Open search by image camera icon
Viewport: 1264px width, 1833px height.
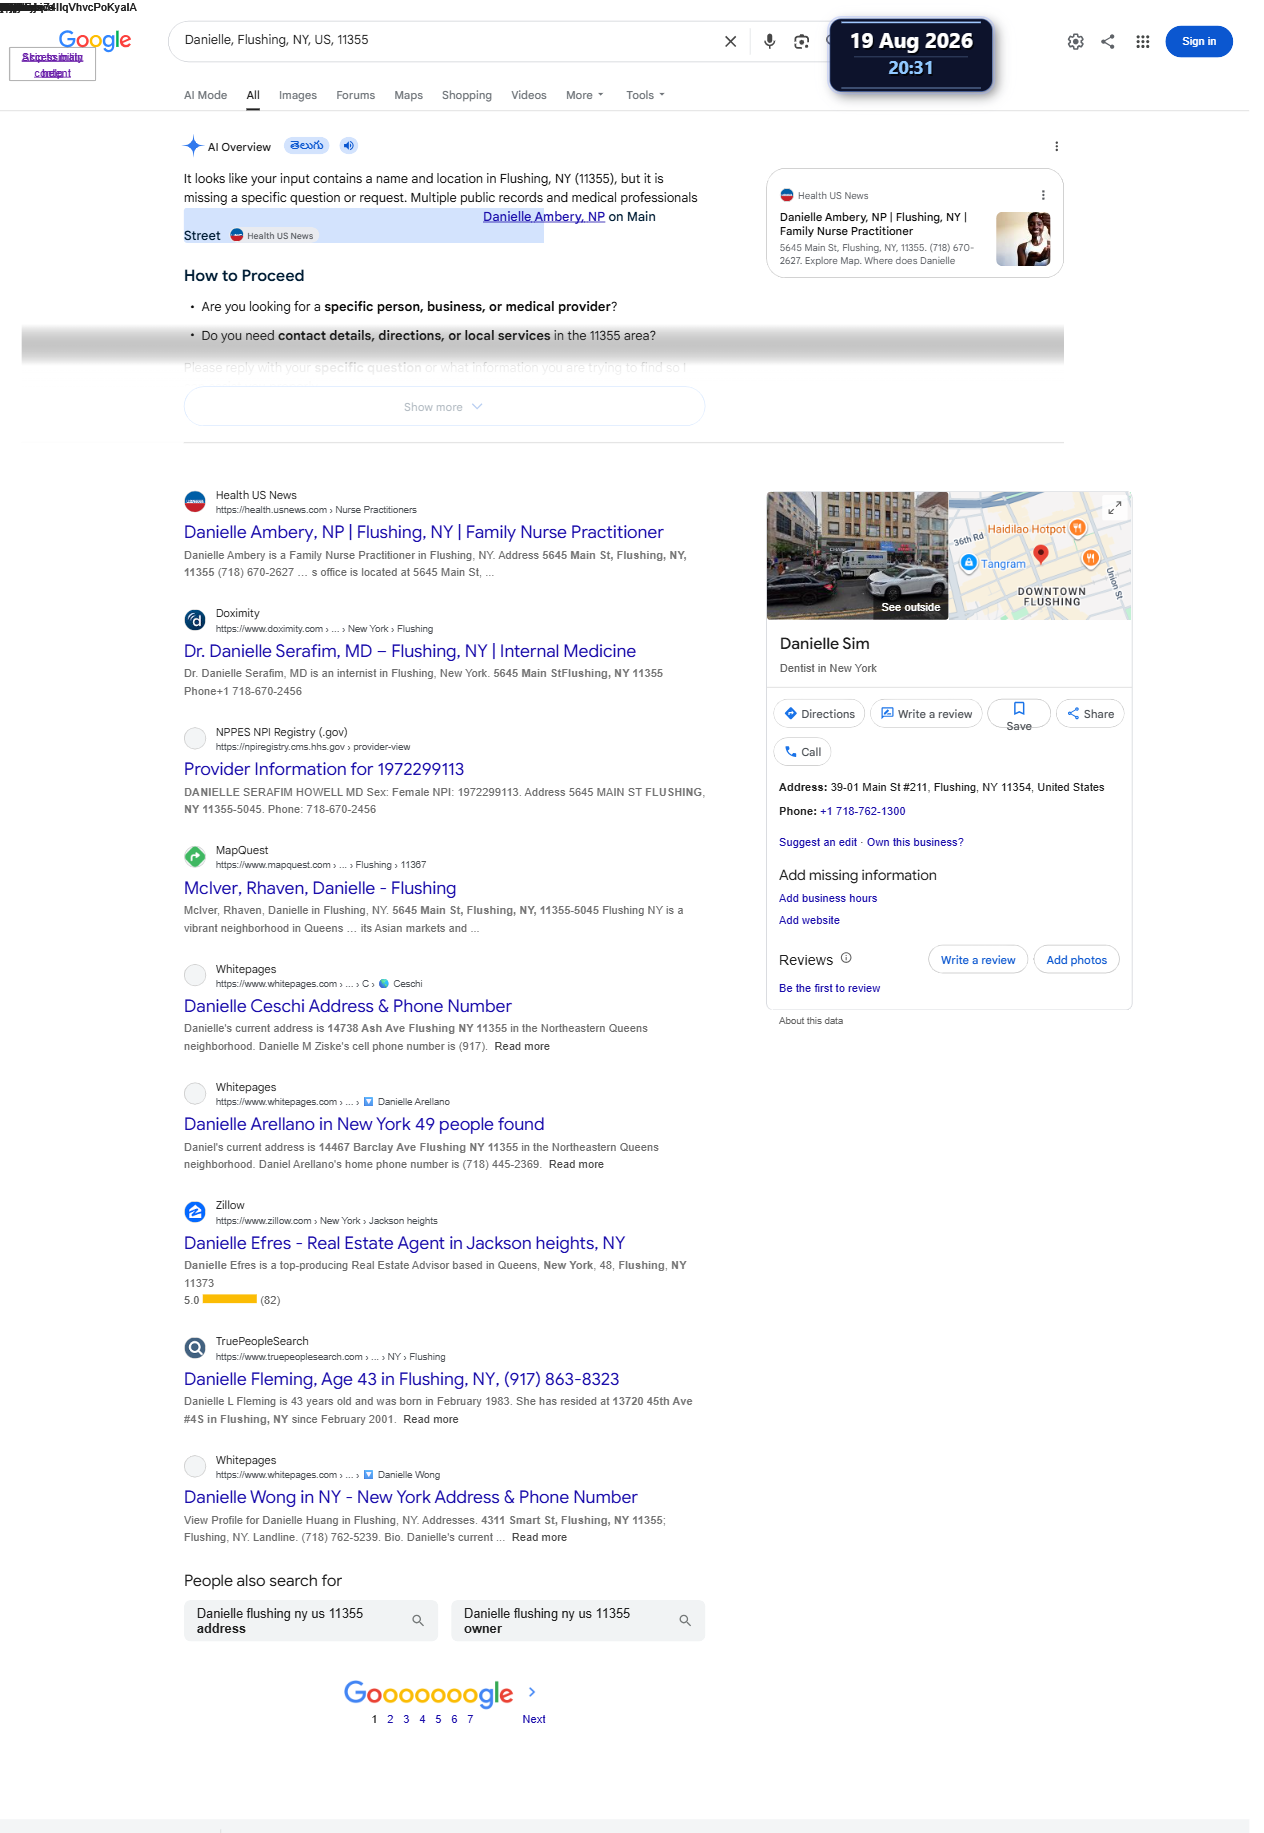[801, 41]
